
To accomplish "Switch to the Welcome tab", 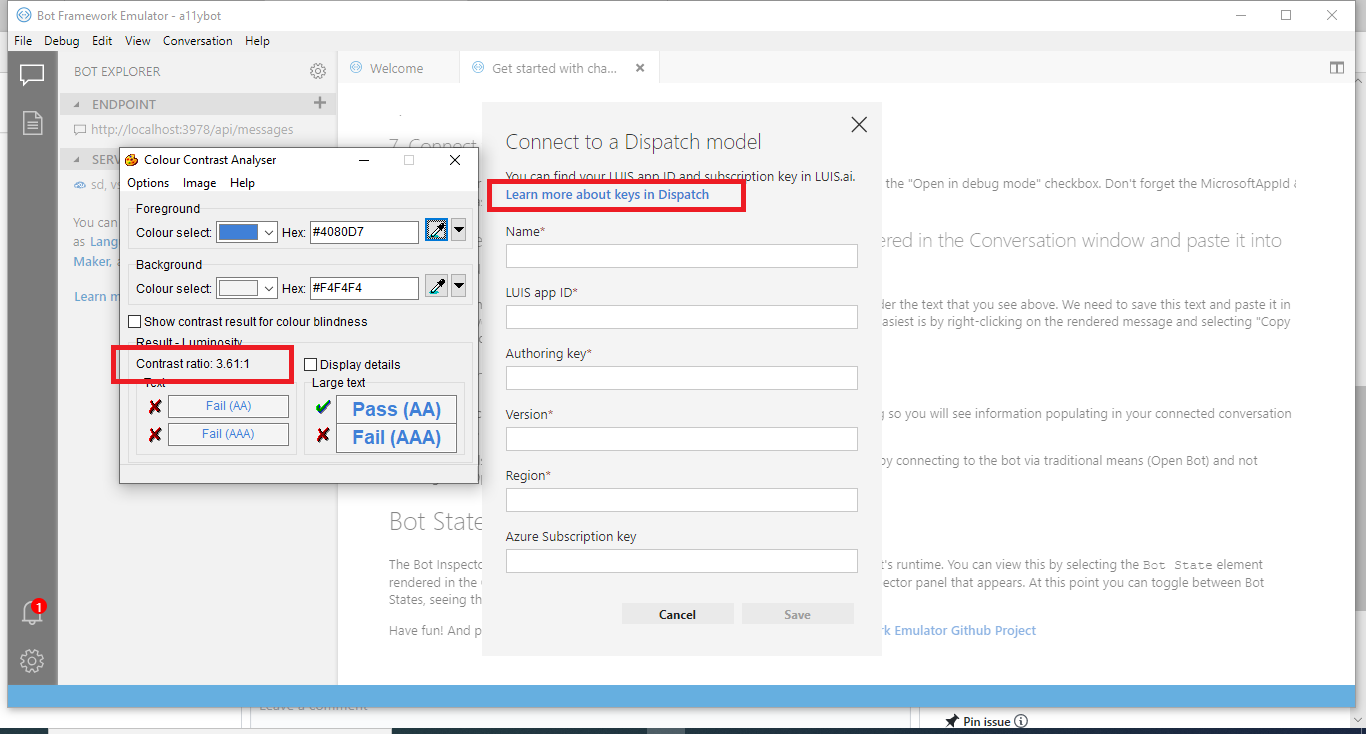I will (x=398, y=67).
